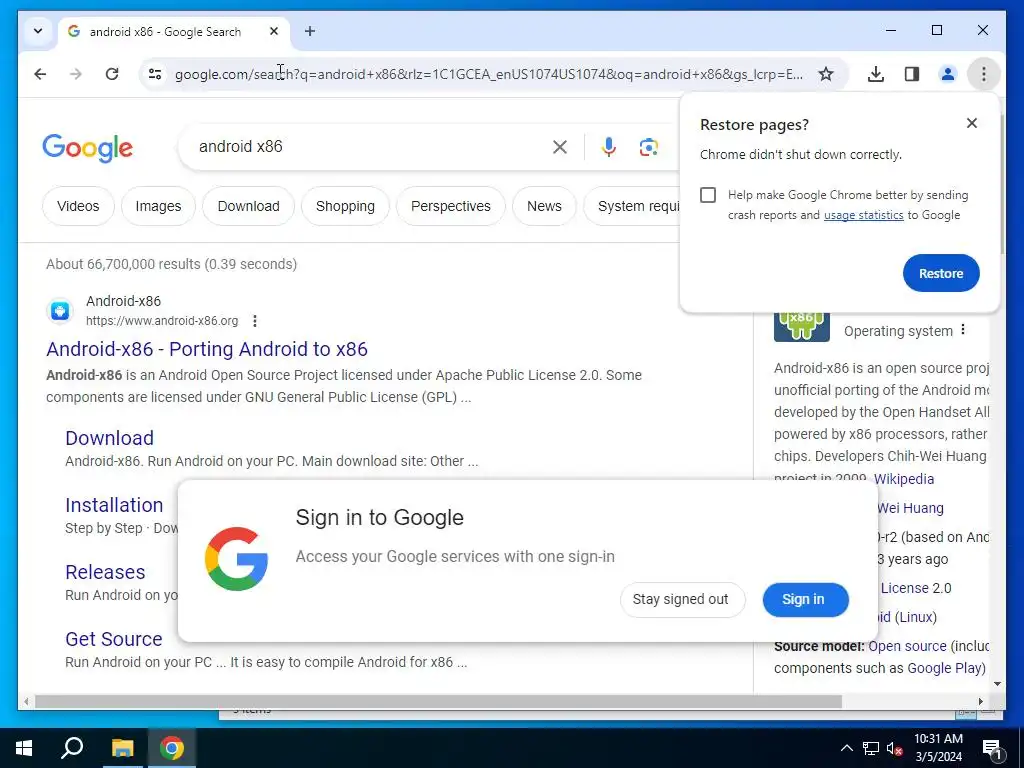Image resolution: width=1024 pixels, height=768 pixels.
Task: Dismiss the Restore pages popup
Action: point(972,123)
